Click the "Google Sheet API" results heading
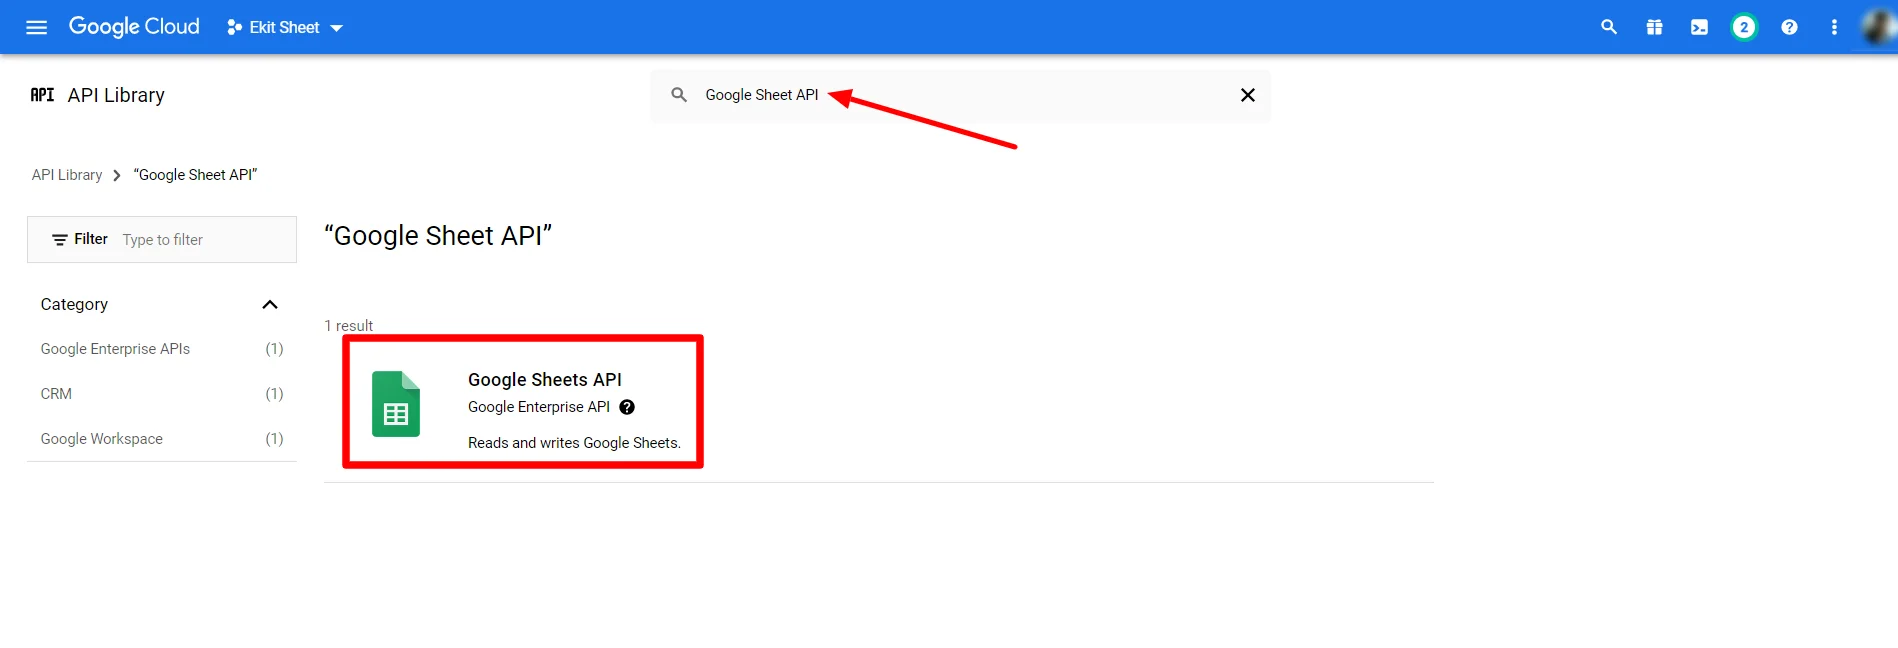Viewport: 1898px width, 648px height. (x=438, y=235)
